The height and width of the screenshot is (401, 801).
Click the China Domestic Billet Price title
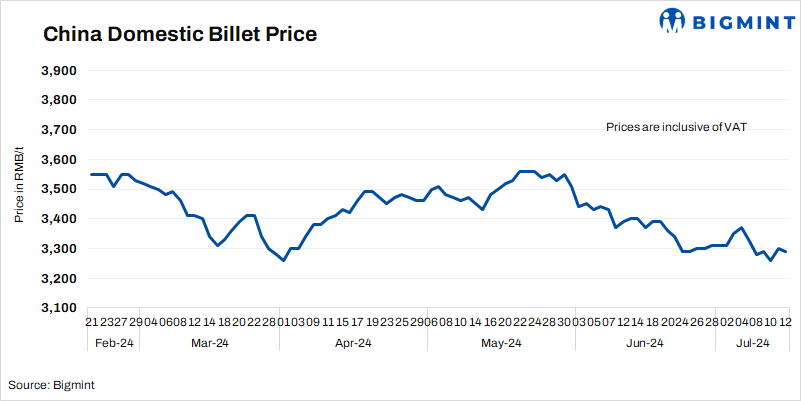[180, 35]
